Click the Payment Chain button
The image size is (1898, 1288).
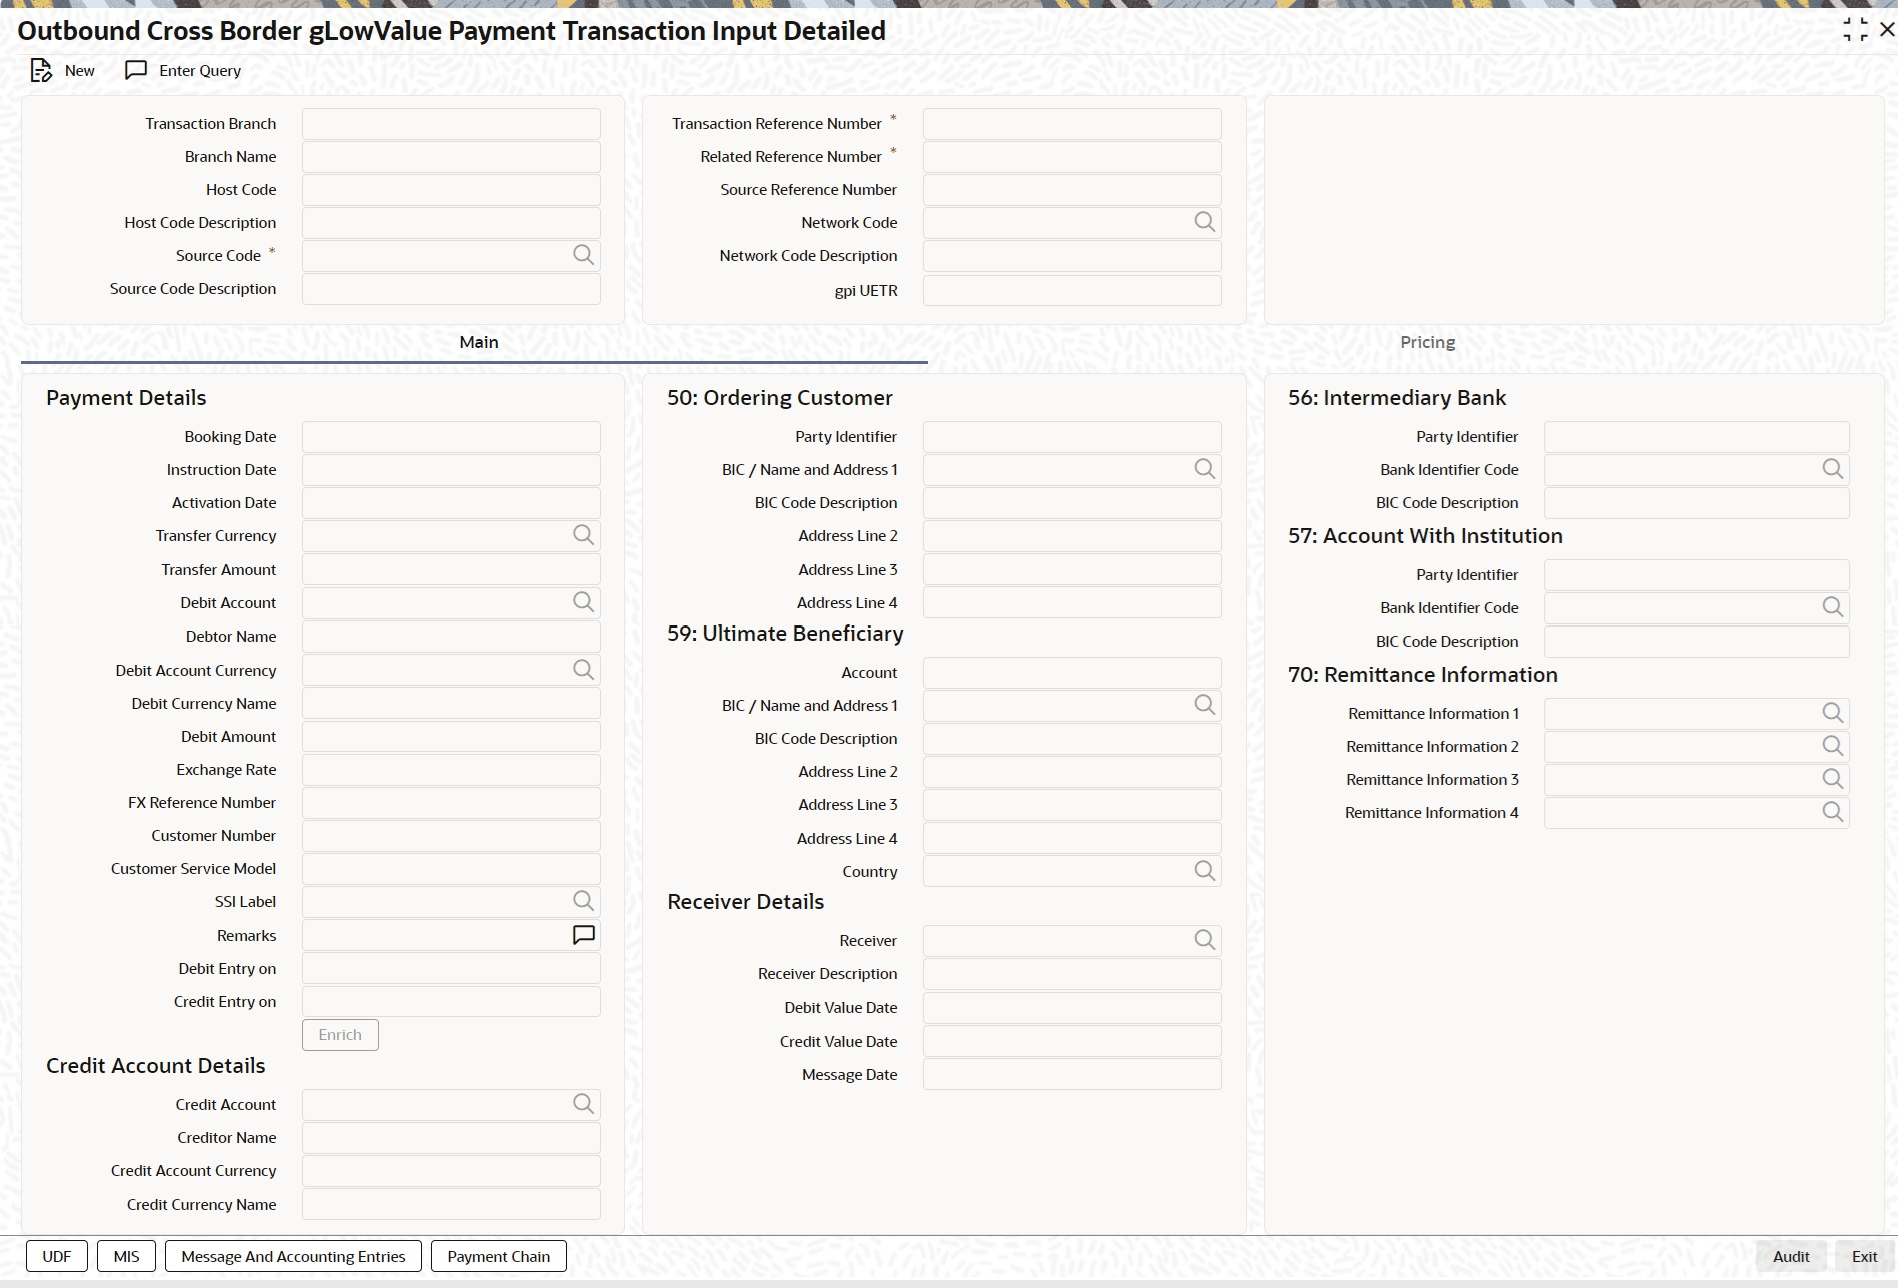[498, 1257]
